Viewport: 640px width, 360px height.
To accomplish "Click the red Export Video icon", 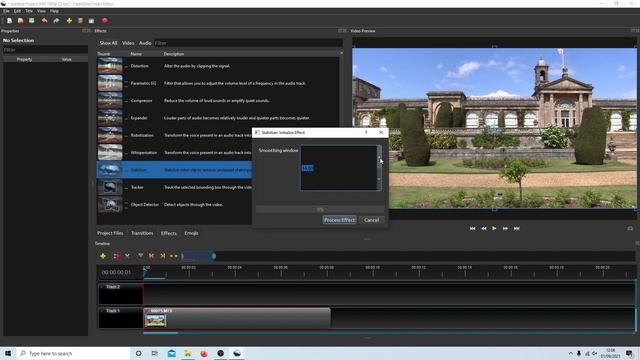I will tap(105, 20).
